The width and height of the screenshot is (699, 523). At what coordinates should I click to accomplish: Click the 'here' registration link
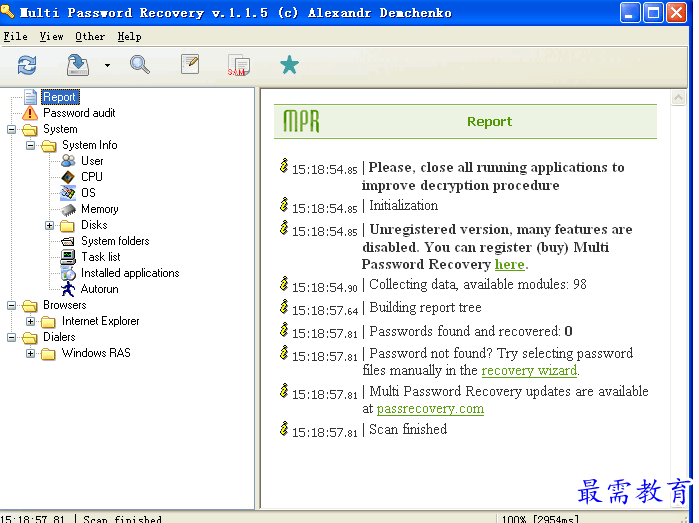(x=510, y=264)
